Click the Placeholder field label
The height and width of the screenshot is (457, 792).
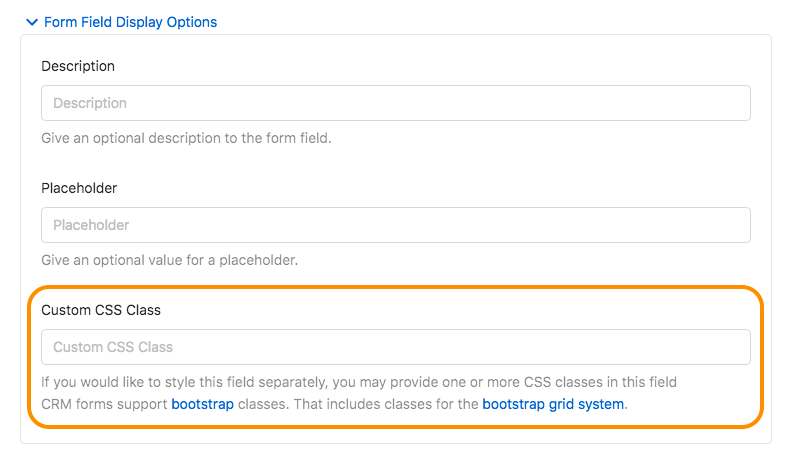point(79,188)
